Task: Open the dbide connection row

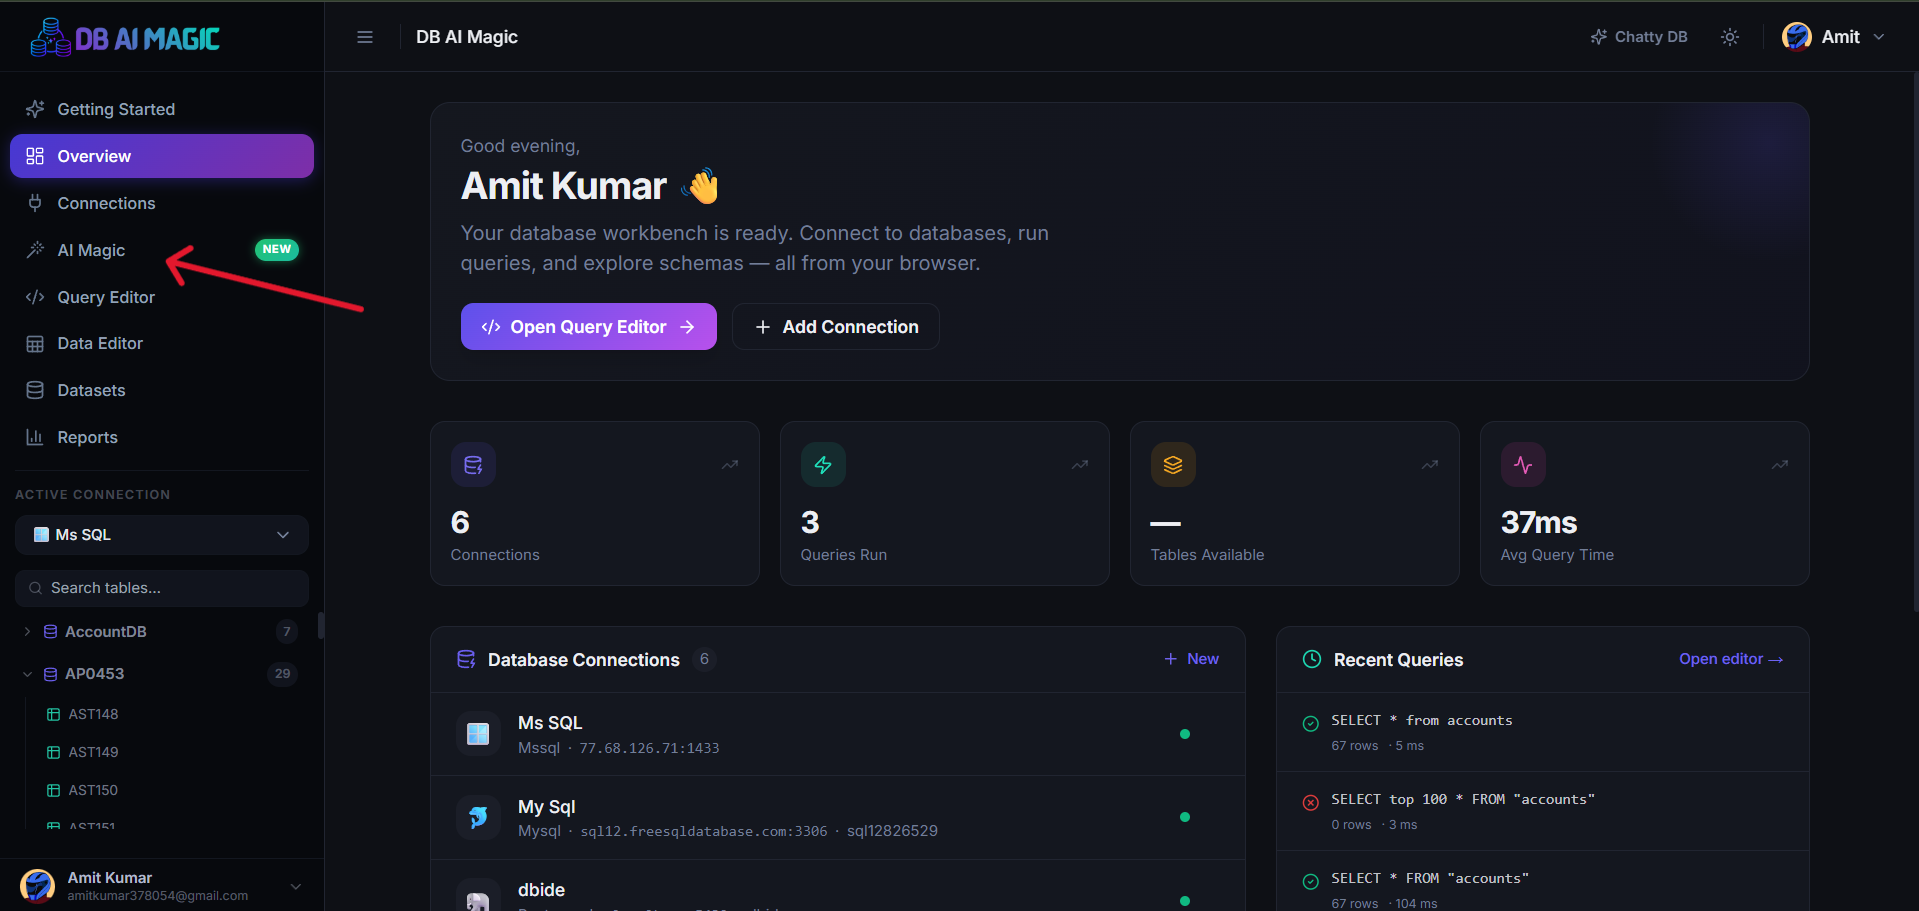Action: [838, 887]
